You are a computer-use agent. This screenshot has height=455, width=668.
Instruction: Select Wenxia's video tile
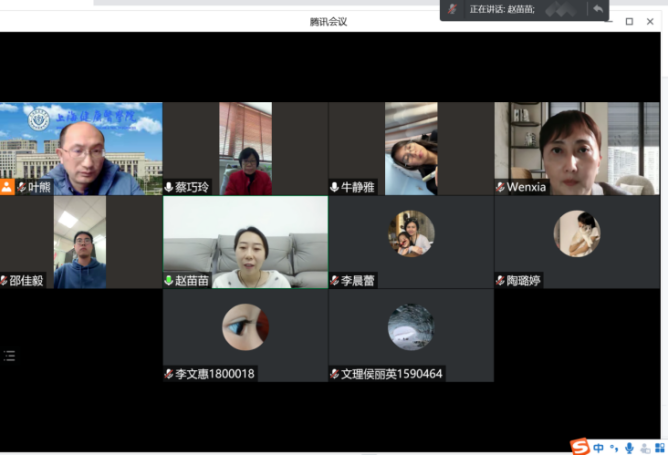tap(577, 148)
